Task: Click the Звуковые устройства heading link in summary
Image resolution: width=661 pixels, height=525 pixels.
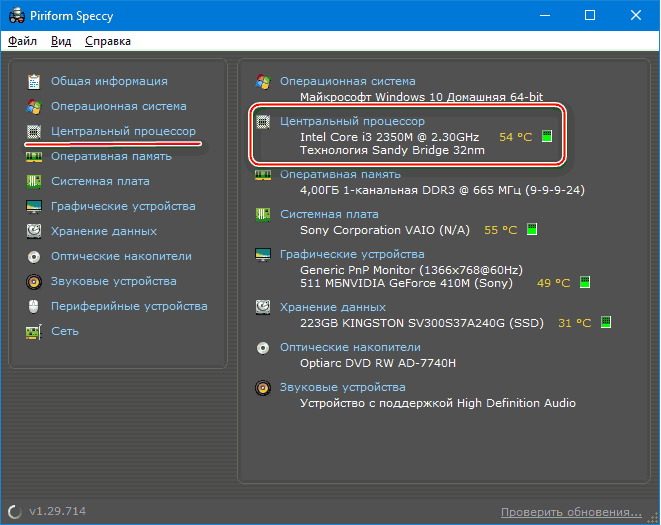Action: tap(343, 387)
